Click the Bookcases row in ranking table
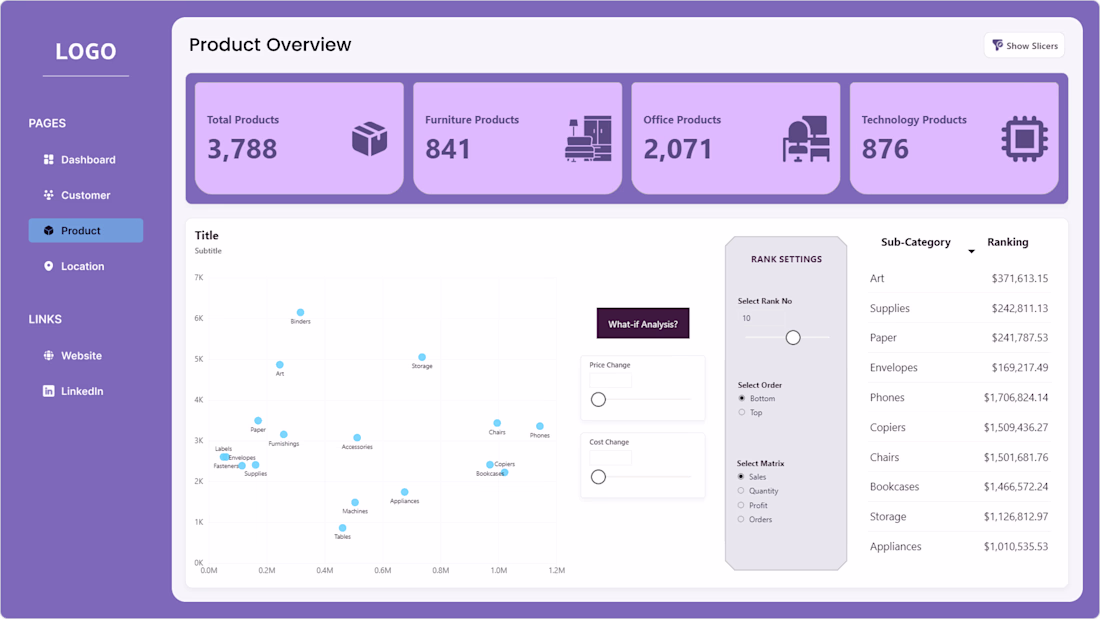This screenshot has width=1100, height=619. pyautogui.click(x=959, y=486)
